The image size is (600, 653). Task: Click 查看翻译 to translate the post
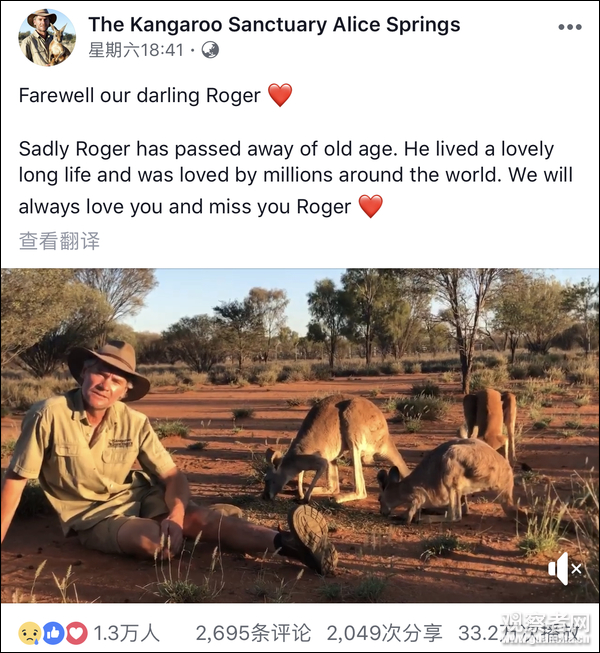pos(59,241)
